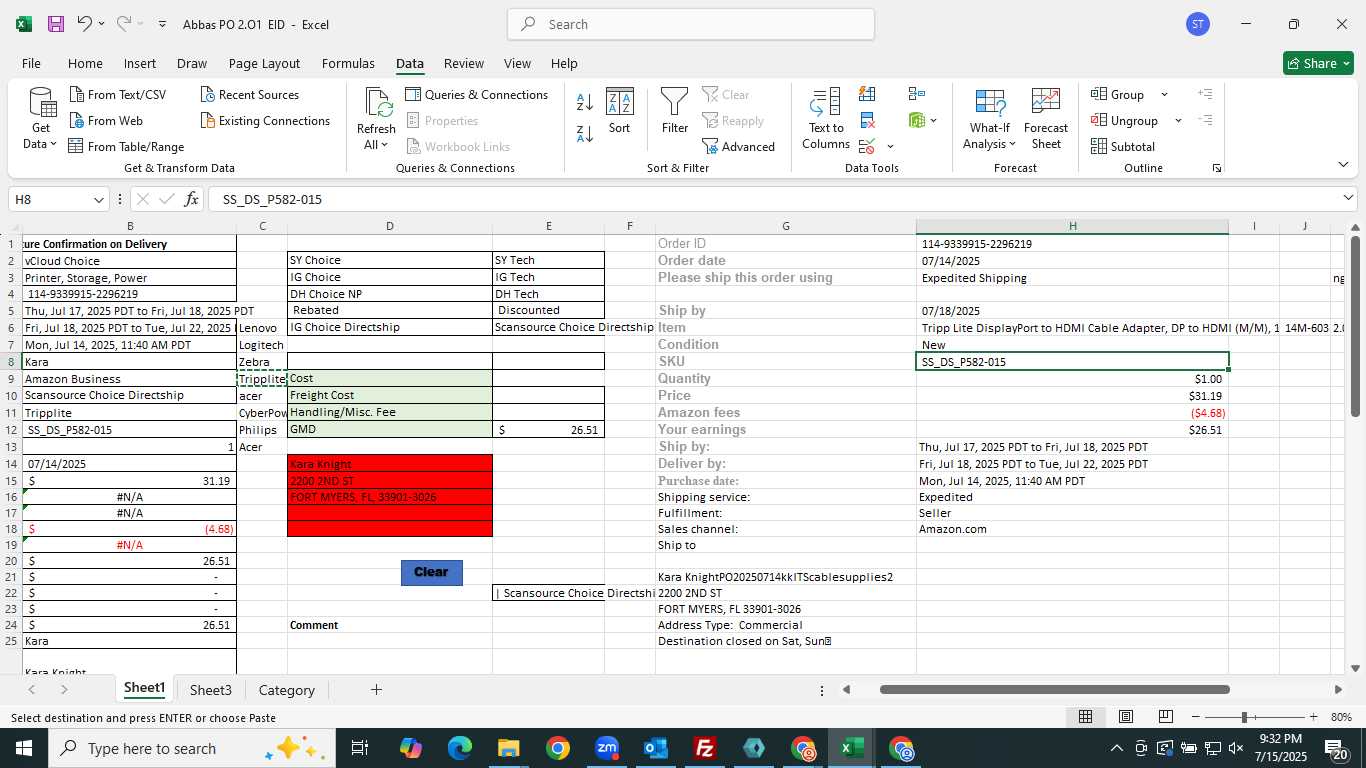This screenshot has height=768, width=1366.
Task: Select the Sheet3 worksheet tab
Action: pos(211,690)
